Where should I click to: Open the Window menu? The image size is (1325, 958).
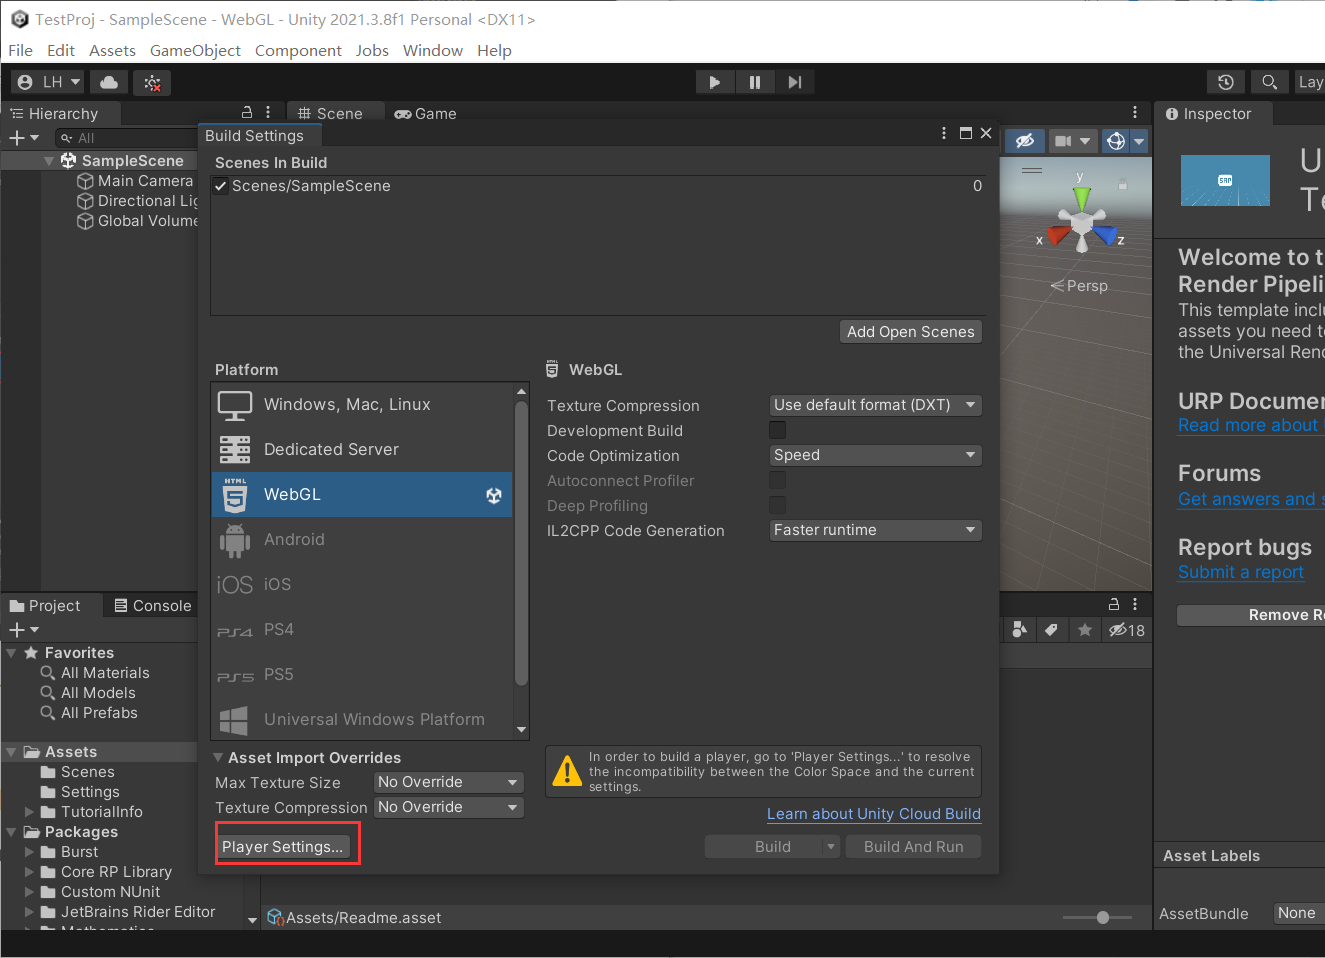click(433, 50)
